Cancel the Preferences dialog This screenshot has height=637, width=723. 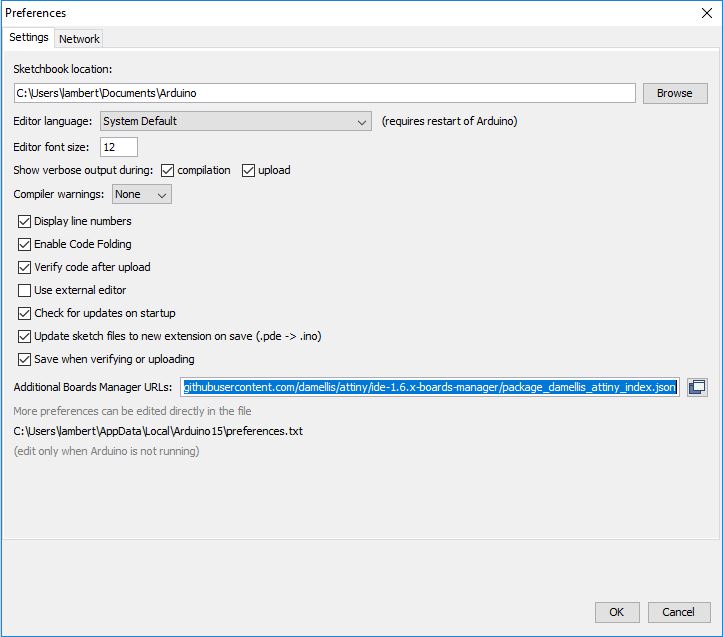[x=678, y=612]
